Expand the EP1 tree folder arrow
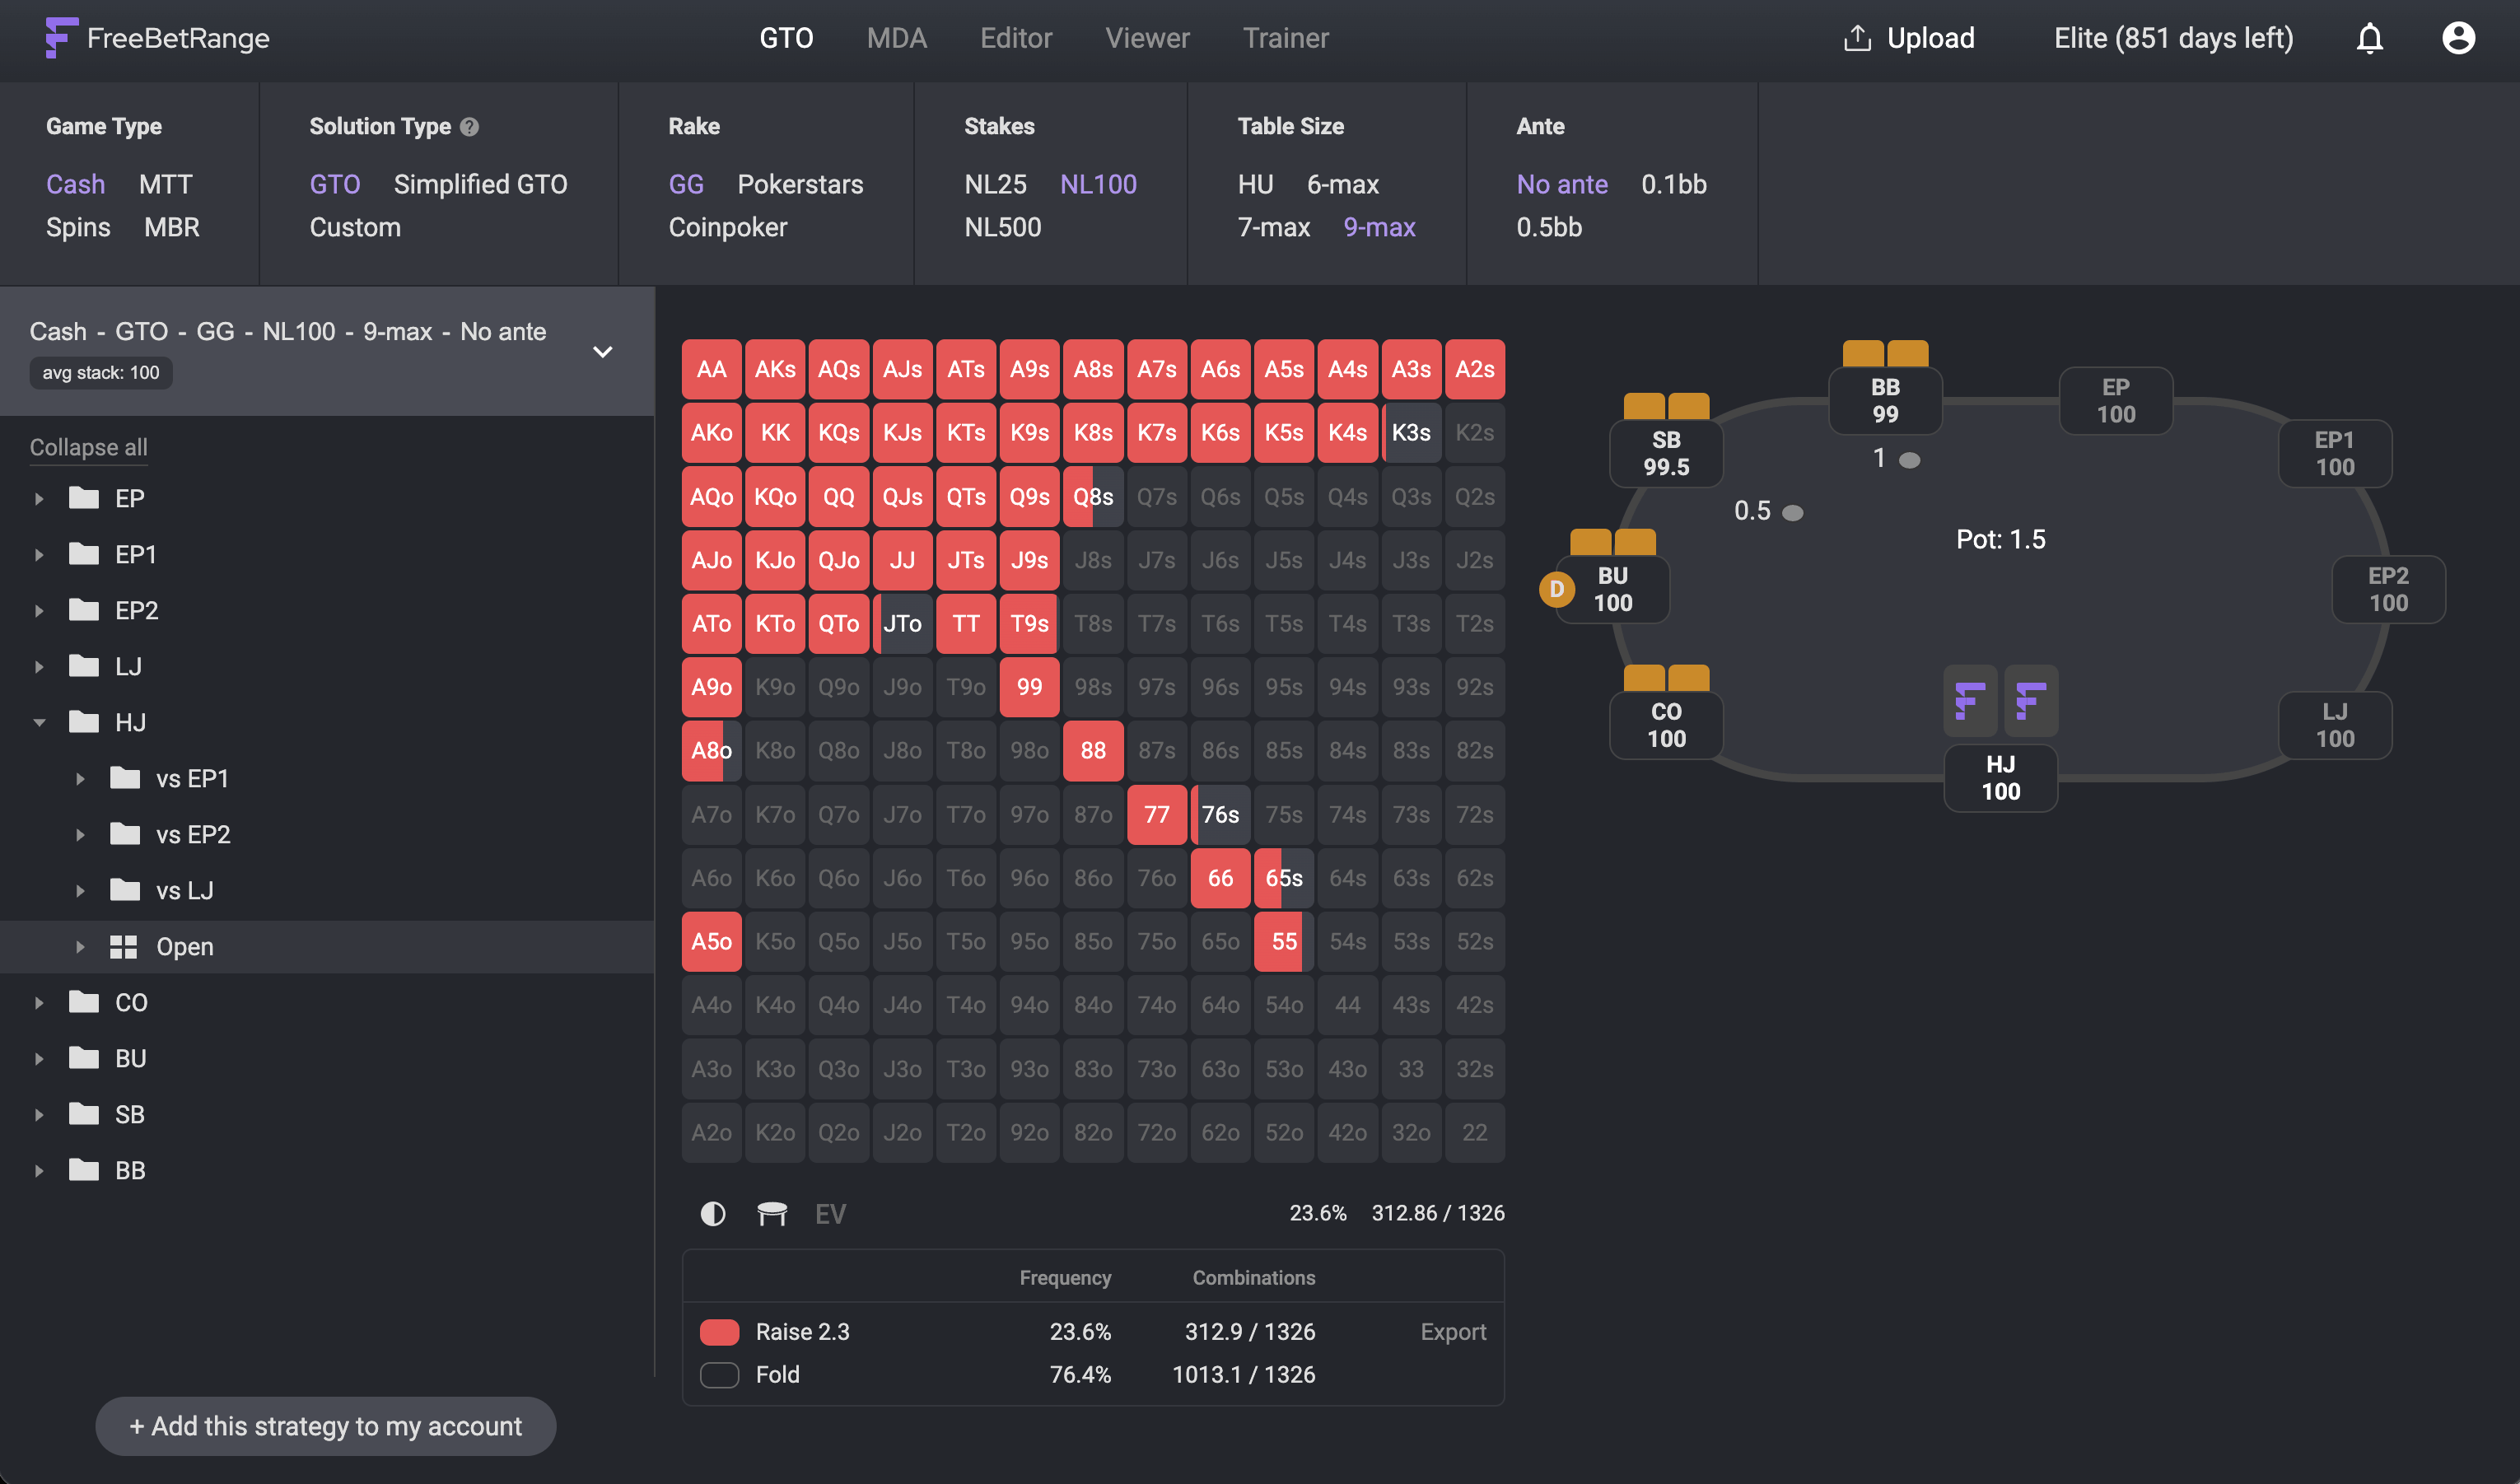 tap(39, 554)
